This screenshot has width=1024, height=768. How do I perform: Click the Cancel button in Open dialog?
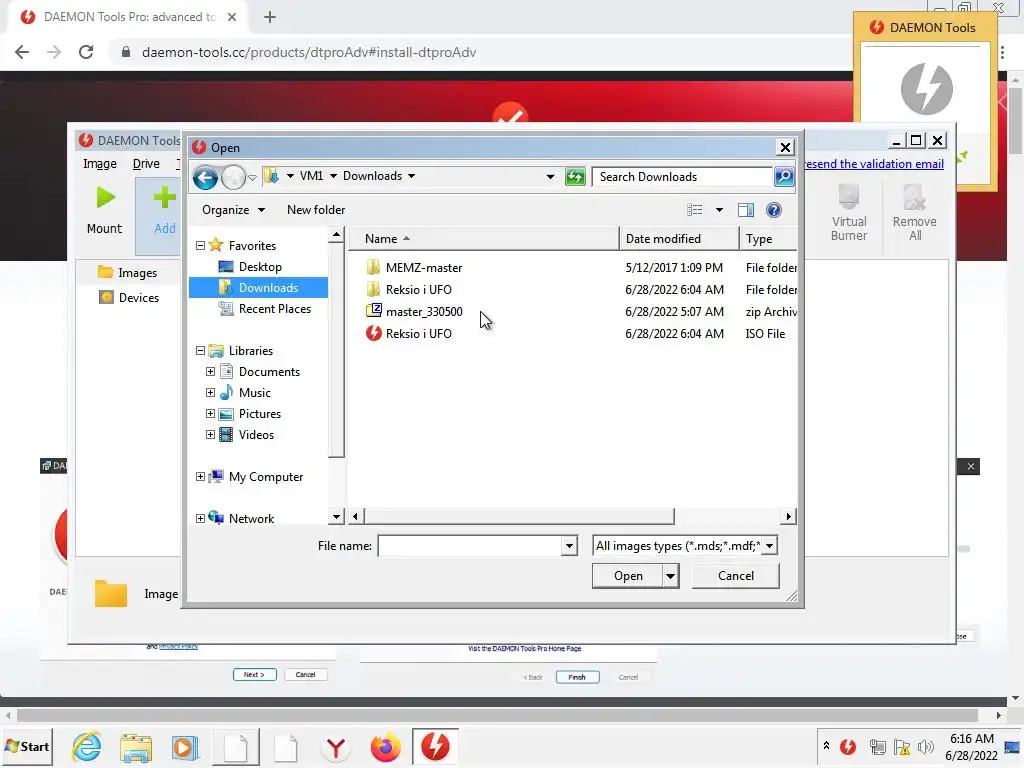pos(736,576)
